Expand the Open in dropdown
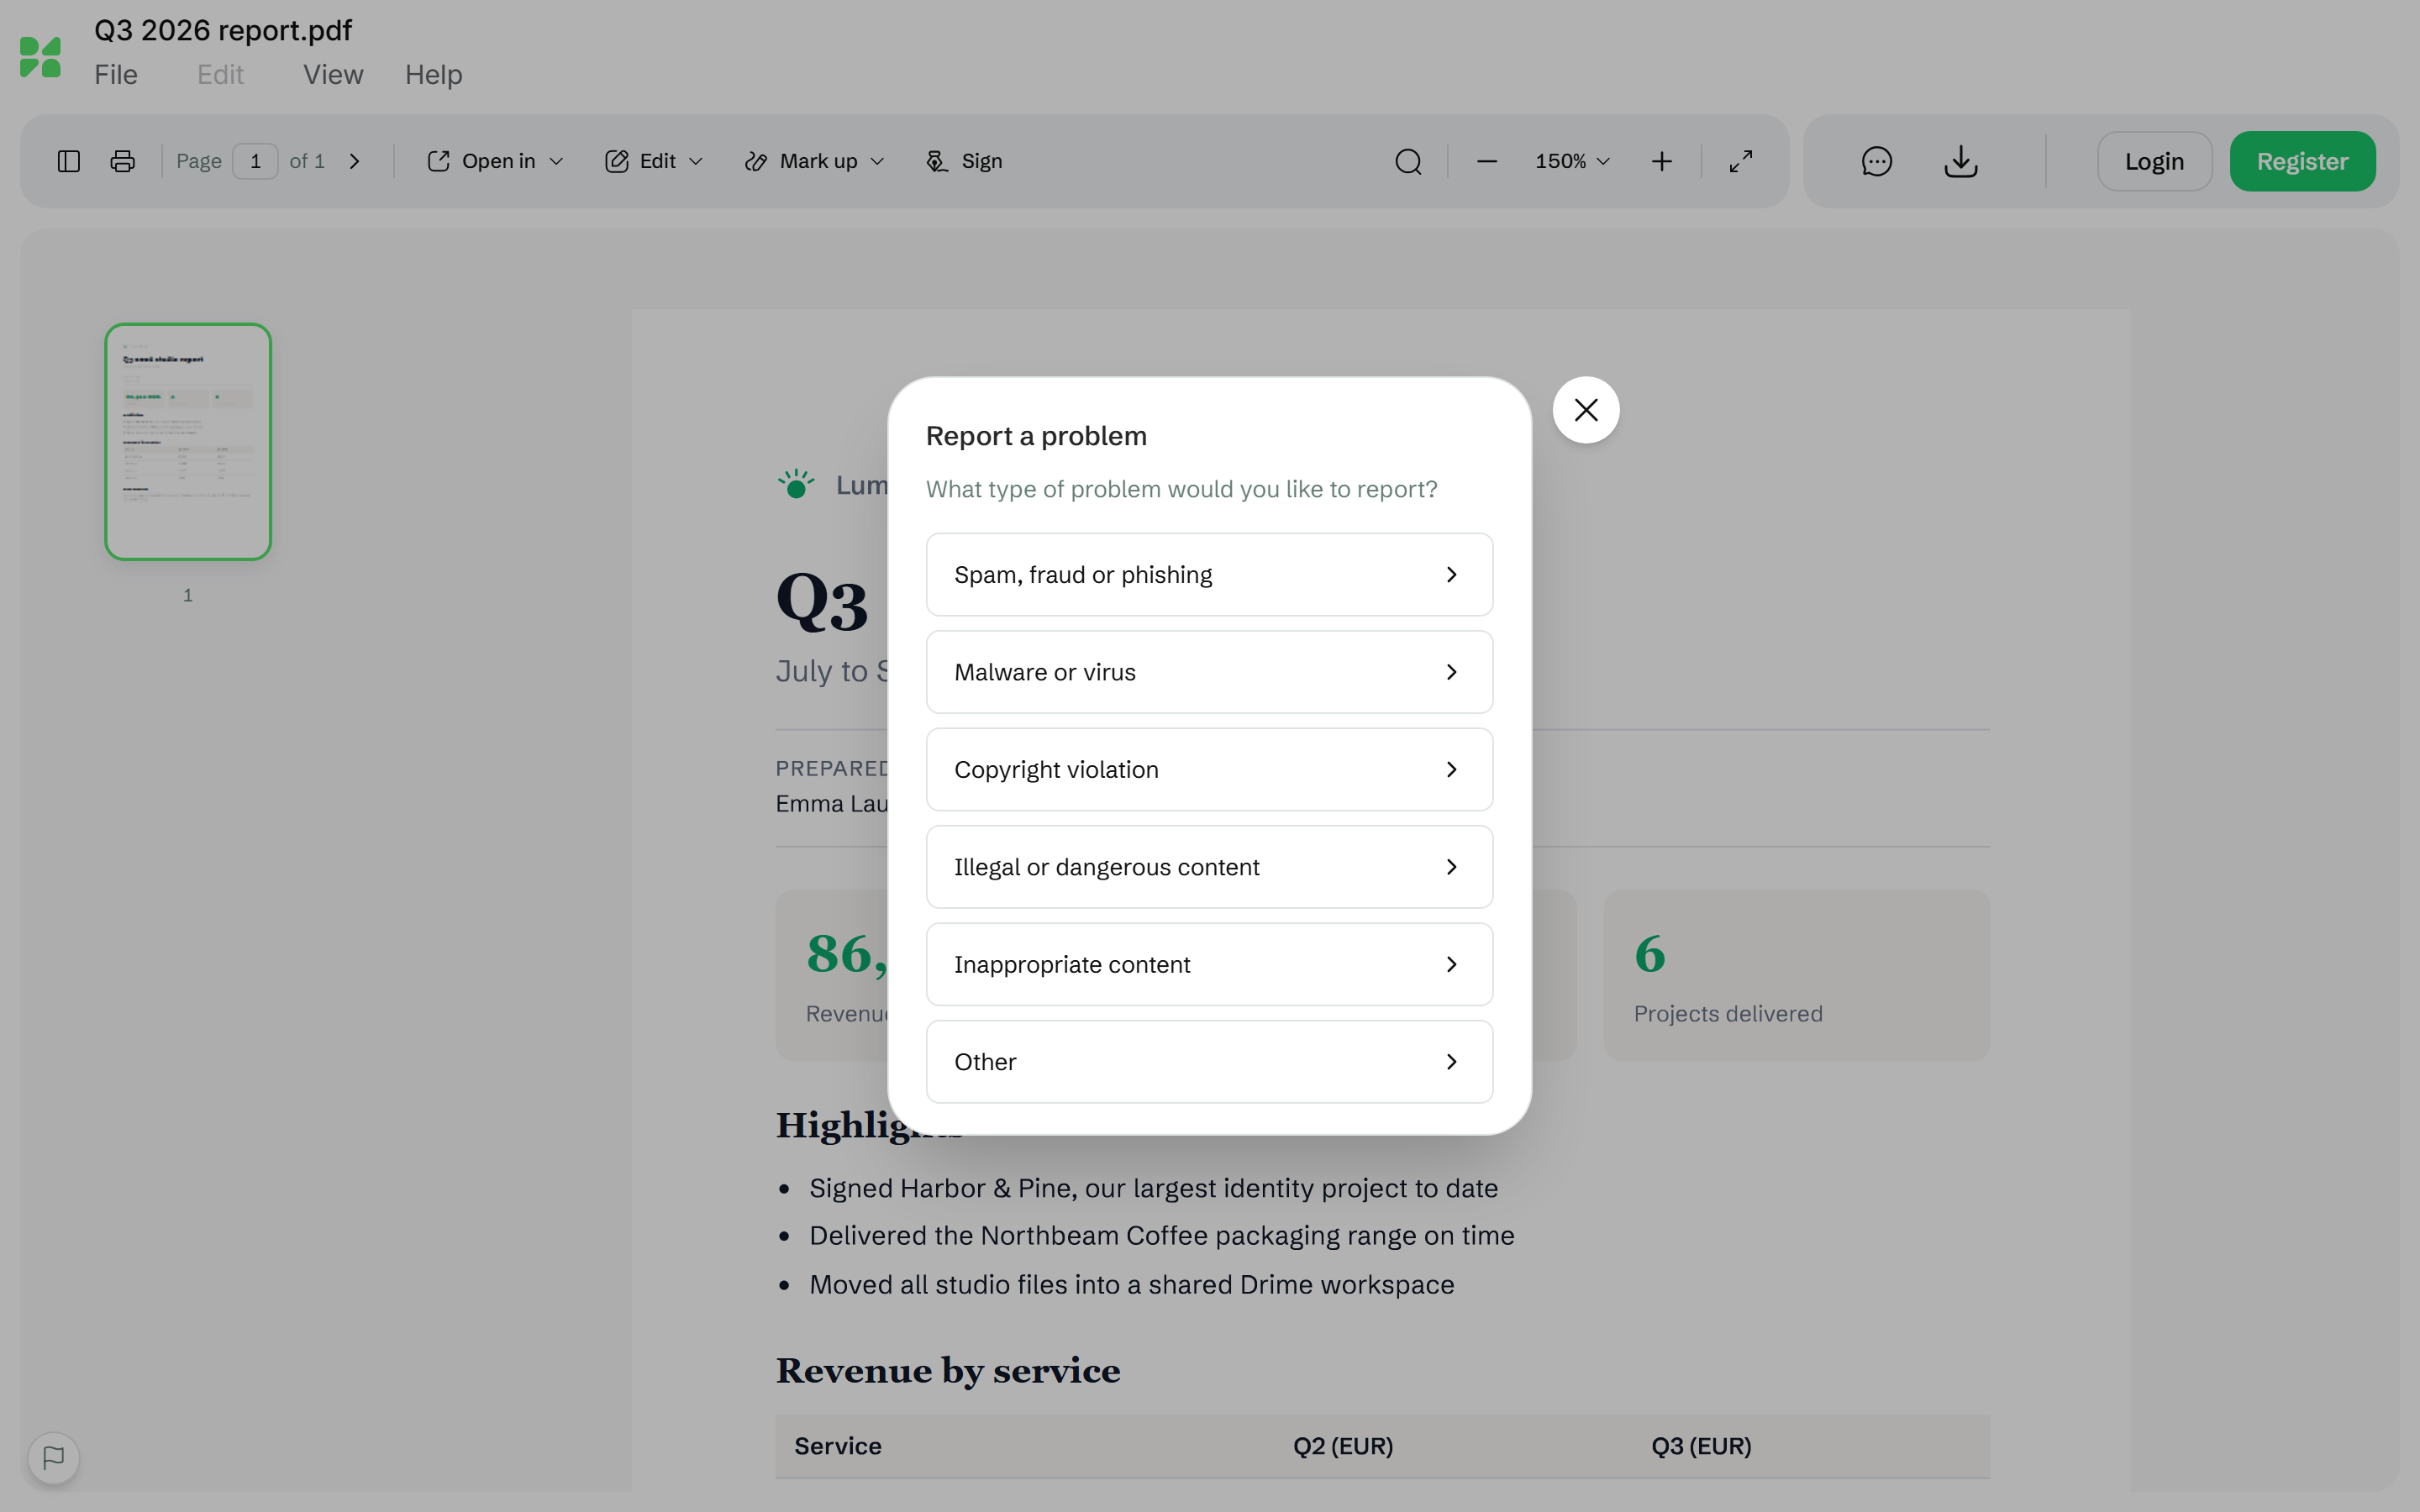Screen dimensions: 2420x1512 point(496,161)
